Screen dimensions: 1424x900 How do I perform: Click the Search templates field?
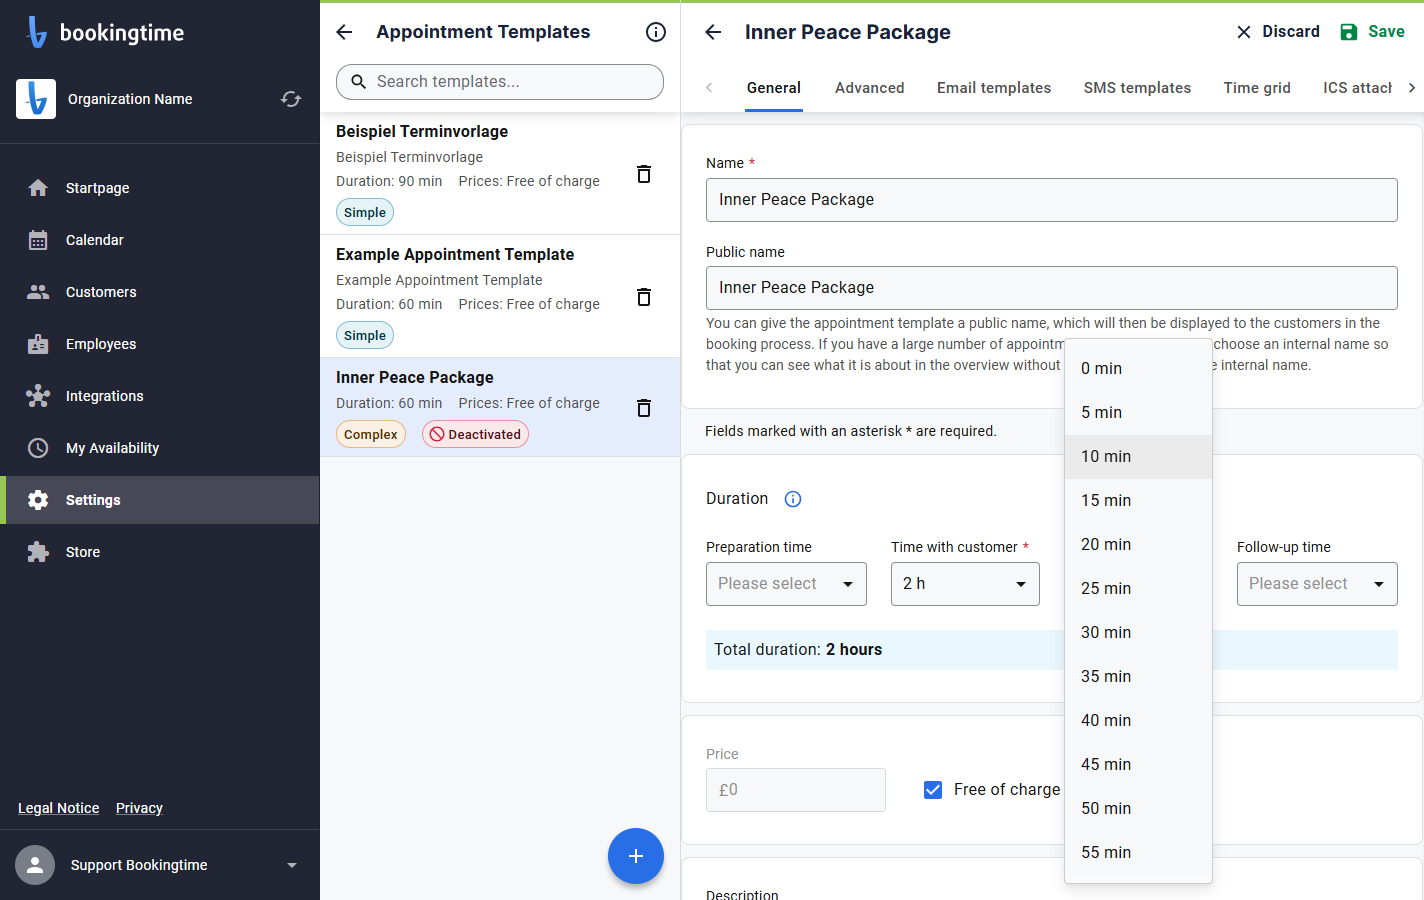pyautogui.click(x=500, y=82)
